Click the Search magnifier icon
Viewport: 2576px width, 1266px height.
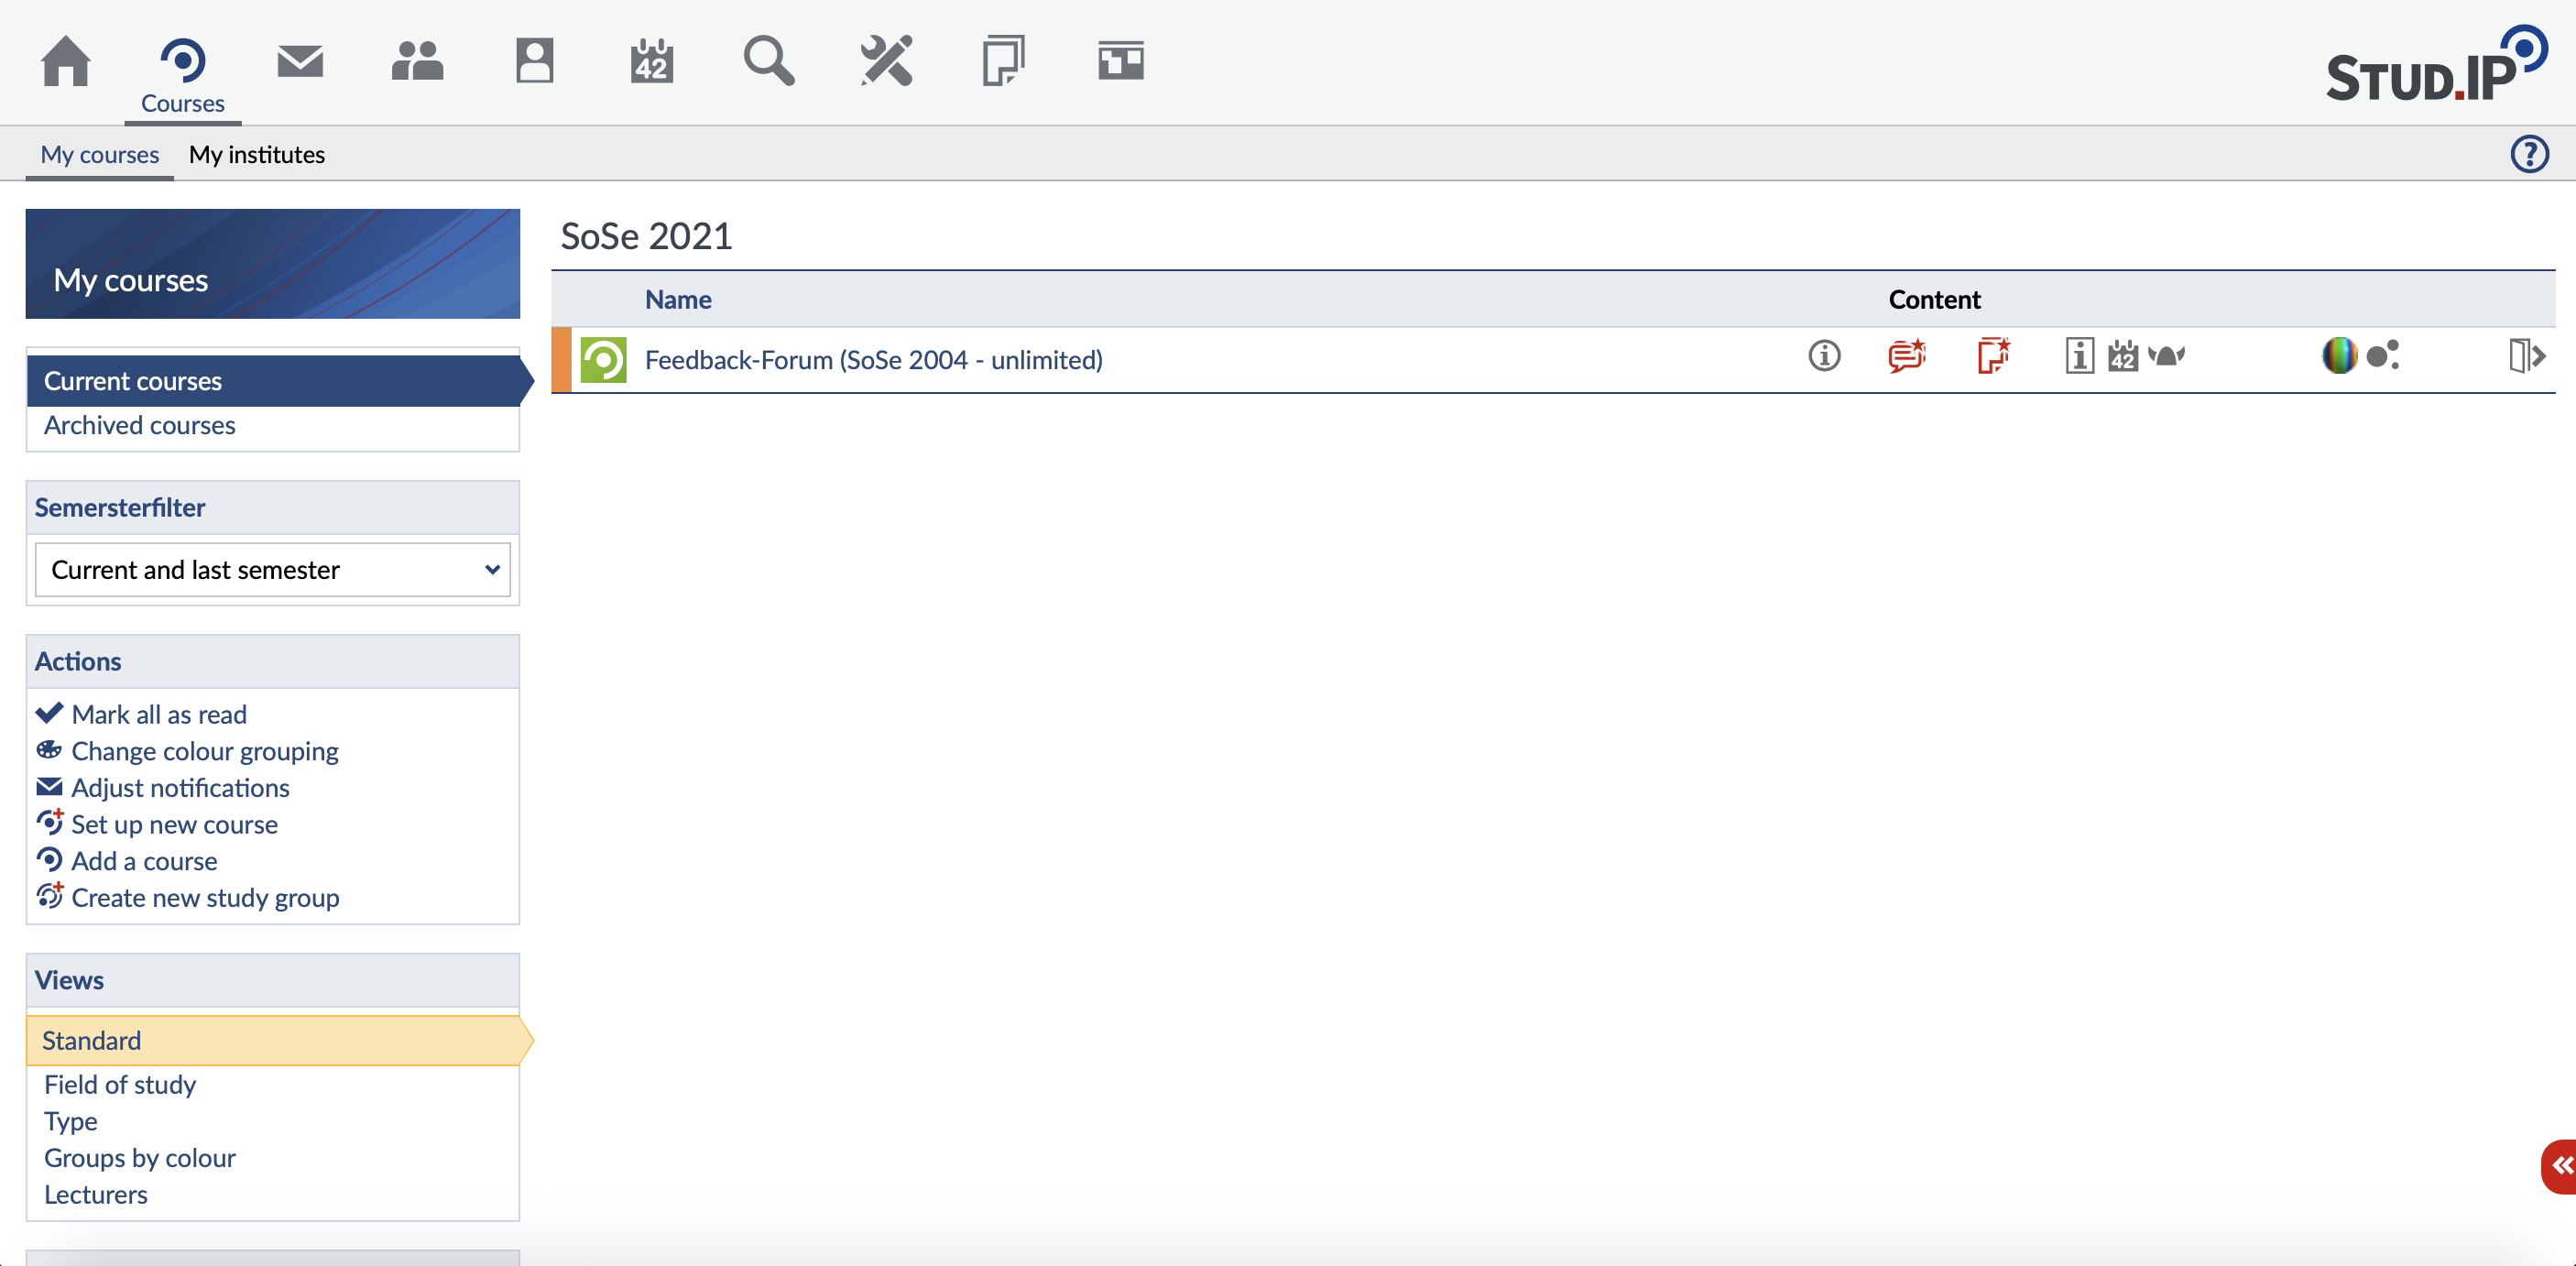(768, 62)
